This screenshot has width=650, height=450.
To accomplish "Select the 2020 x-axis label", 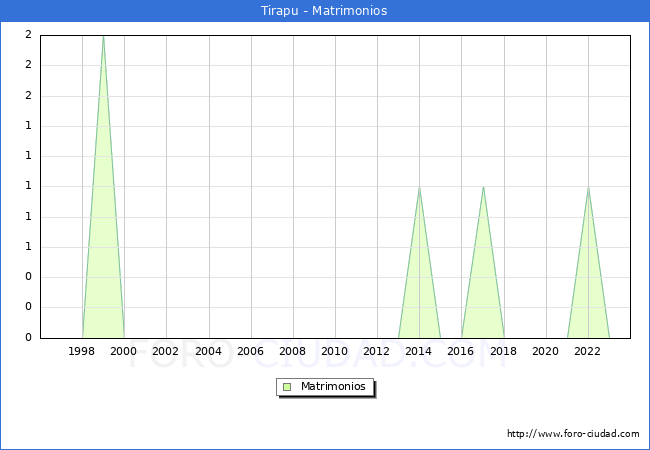I will pyautogui.click(x=545, y=351).
